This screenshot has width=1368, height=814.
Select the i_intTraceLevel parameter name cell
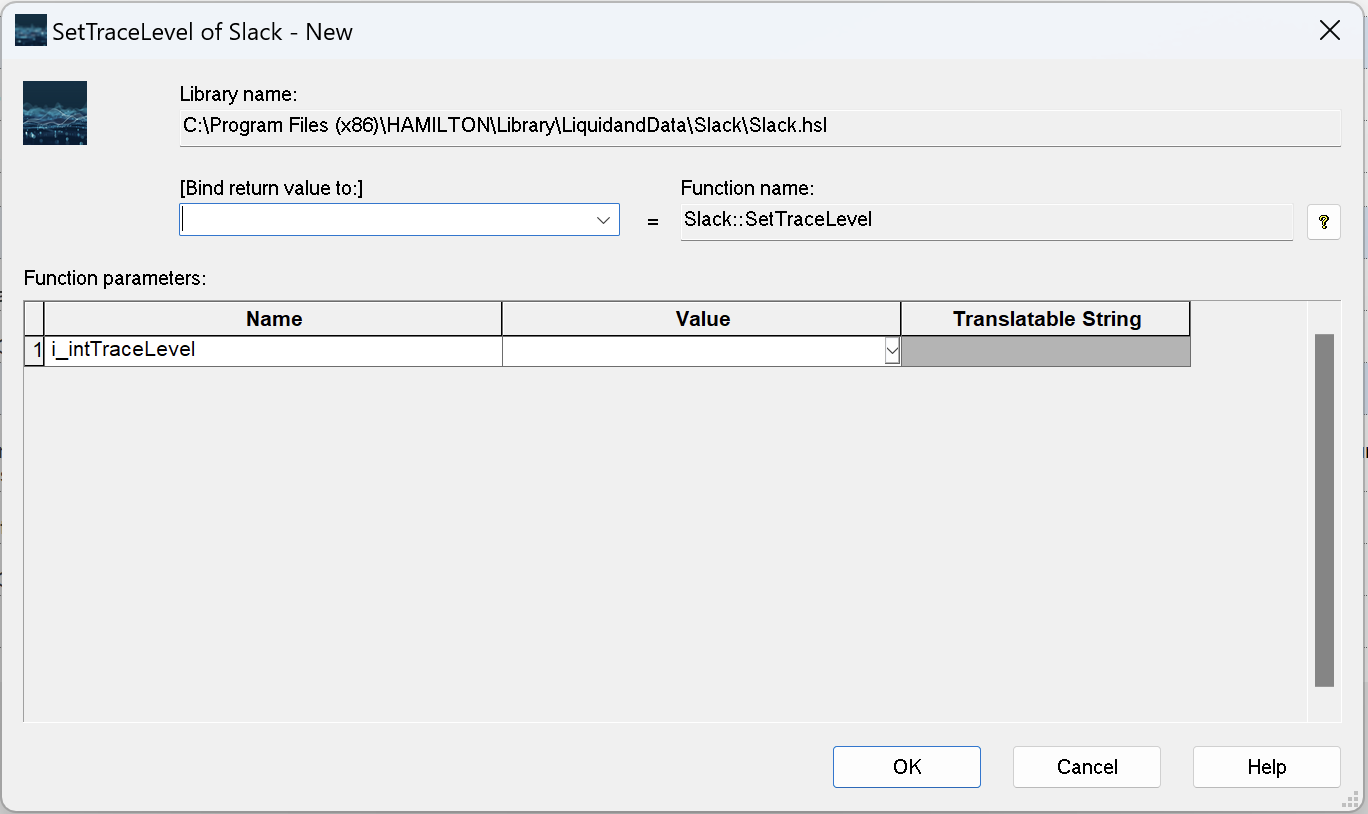pos(273,351)
